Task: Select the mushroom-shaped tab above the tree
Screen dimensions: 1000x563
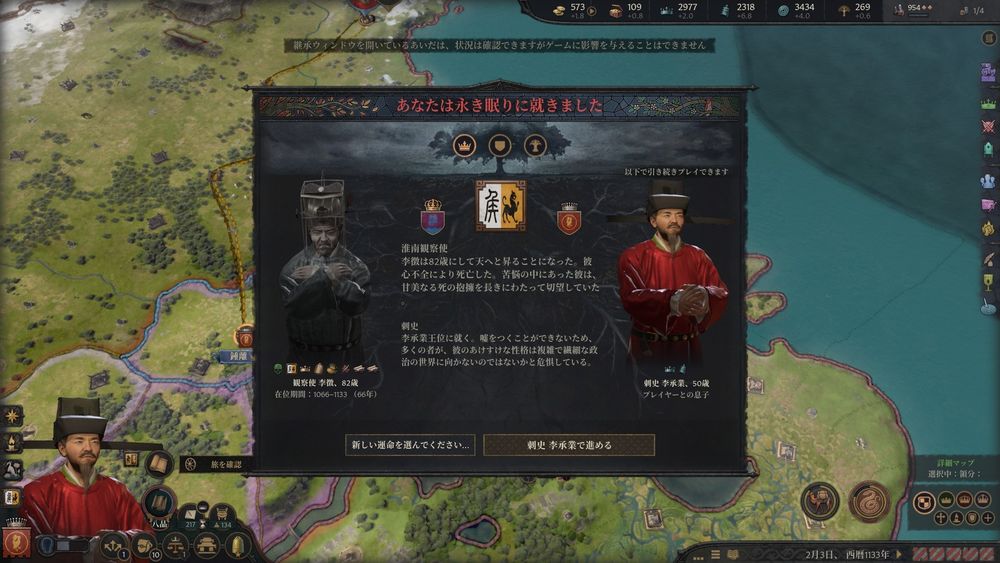Action: (x=535, y=146)
